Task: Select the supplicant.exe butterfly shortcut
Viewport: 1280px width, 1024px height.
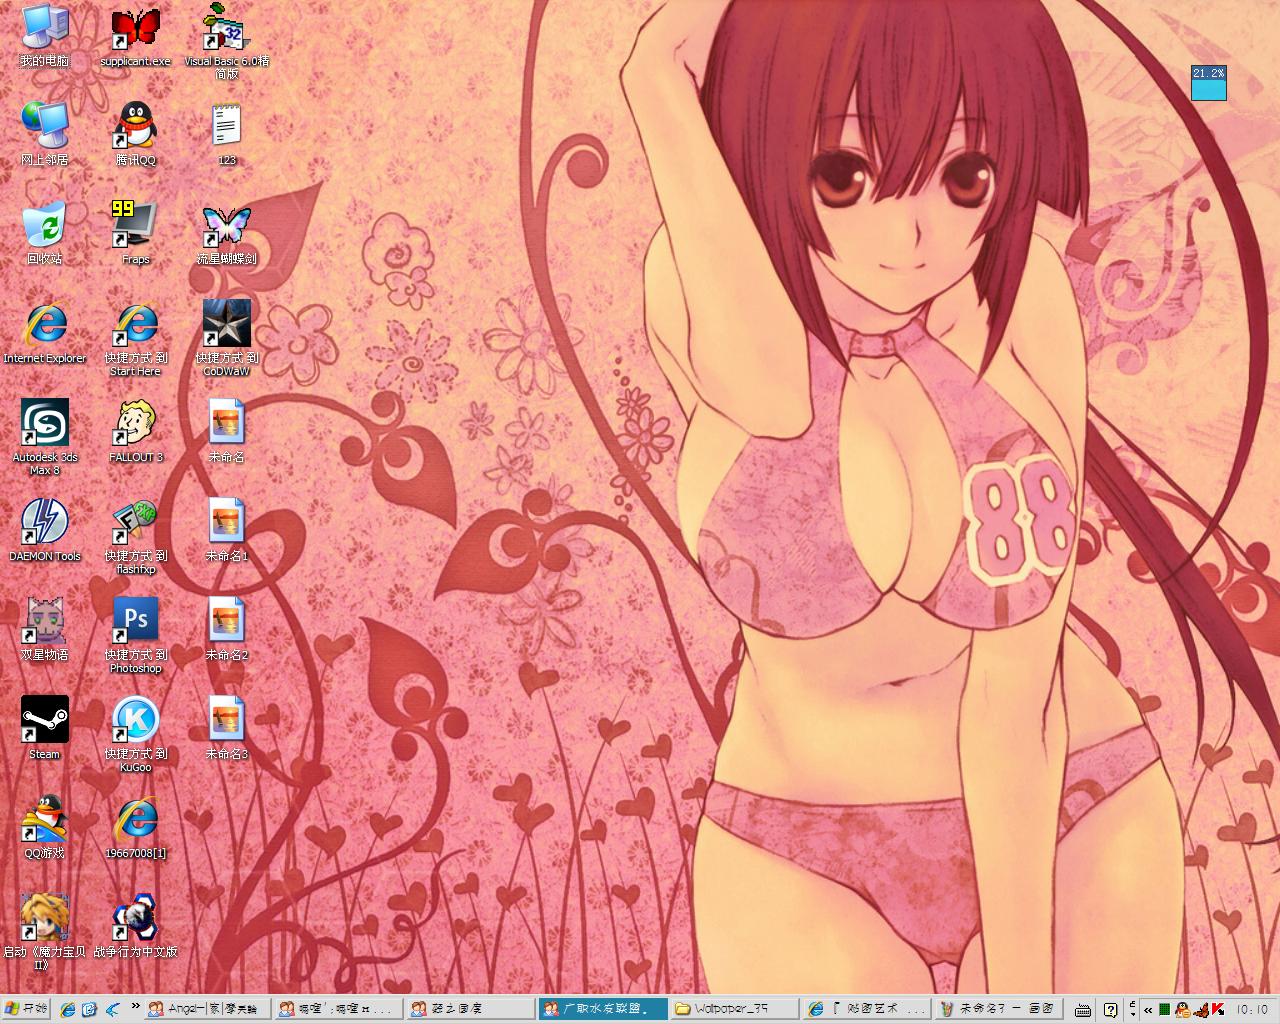Action: point(135,37)
